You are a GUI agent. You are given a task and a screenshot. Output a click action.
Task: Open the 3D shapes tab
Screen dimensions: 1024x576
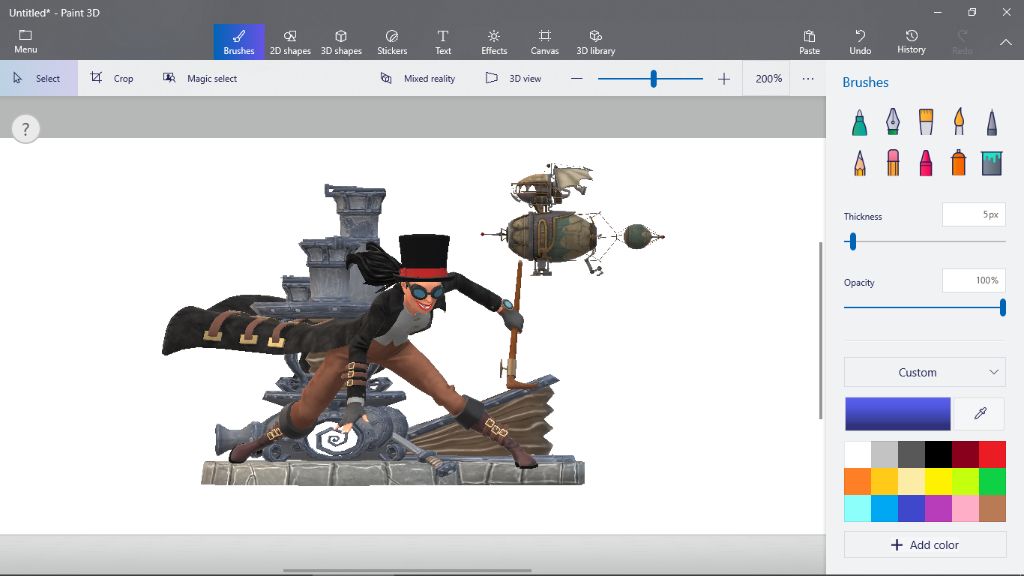coord(341,42)
